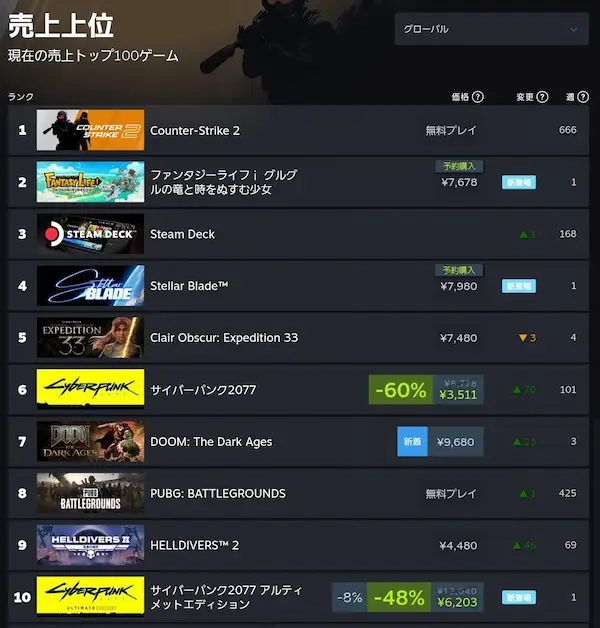600x628 pixels.
Task: Open the Fantasy Life game thumbnail
Action: pyautogui.click(x=91, y=182)
